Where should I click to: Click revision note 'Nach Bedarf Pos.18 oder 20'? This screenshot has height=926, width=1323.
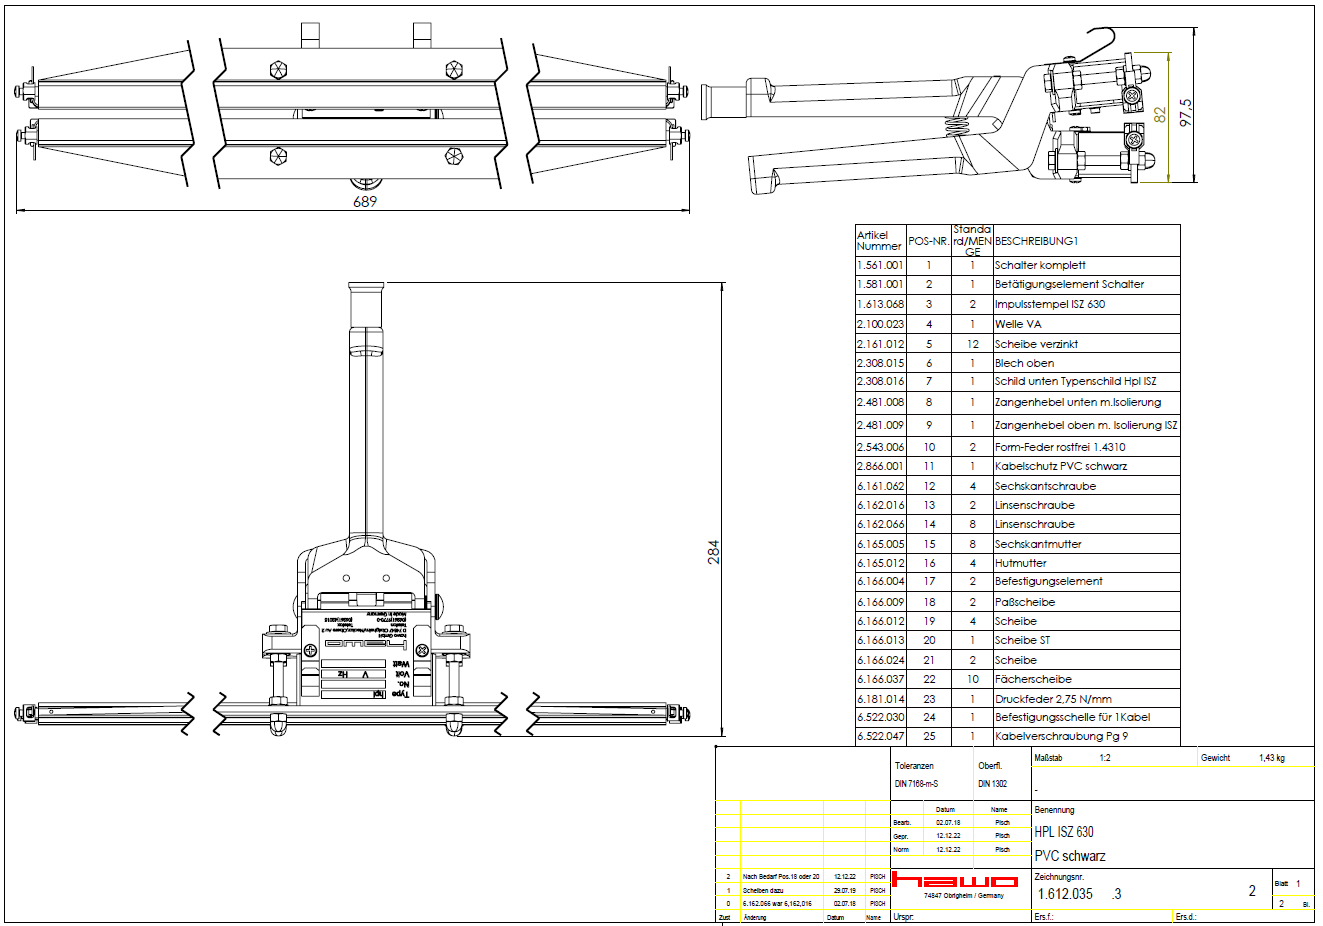point(780,876)
